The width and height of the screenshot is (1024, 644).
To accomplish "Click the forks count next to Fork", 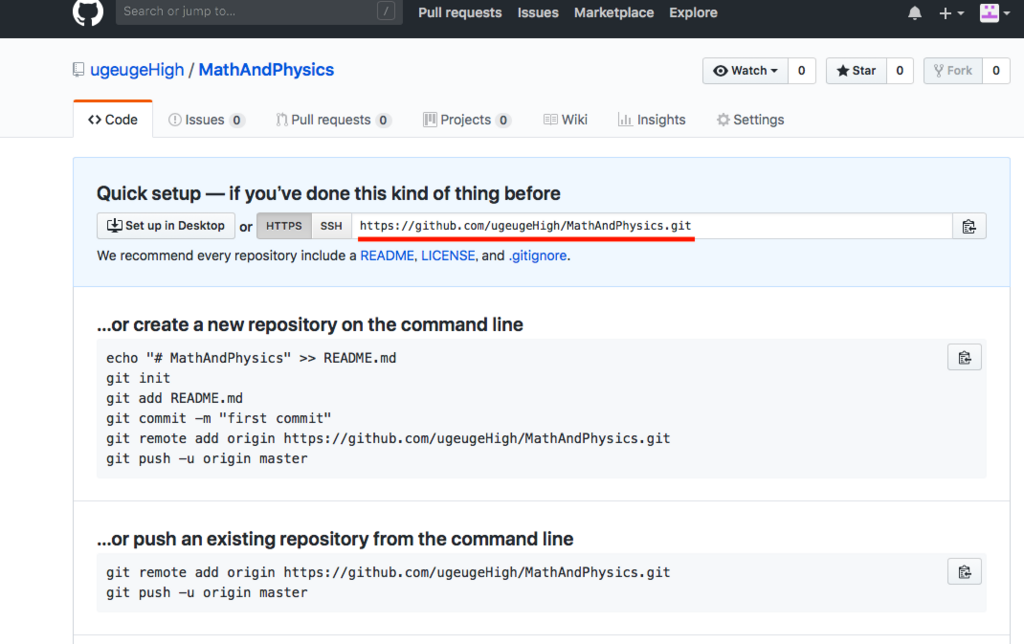I will (996, 71).
